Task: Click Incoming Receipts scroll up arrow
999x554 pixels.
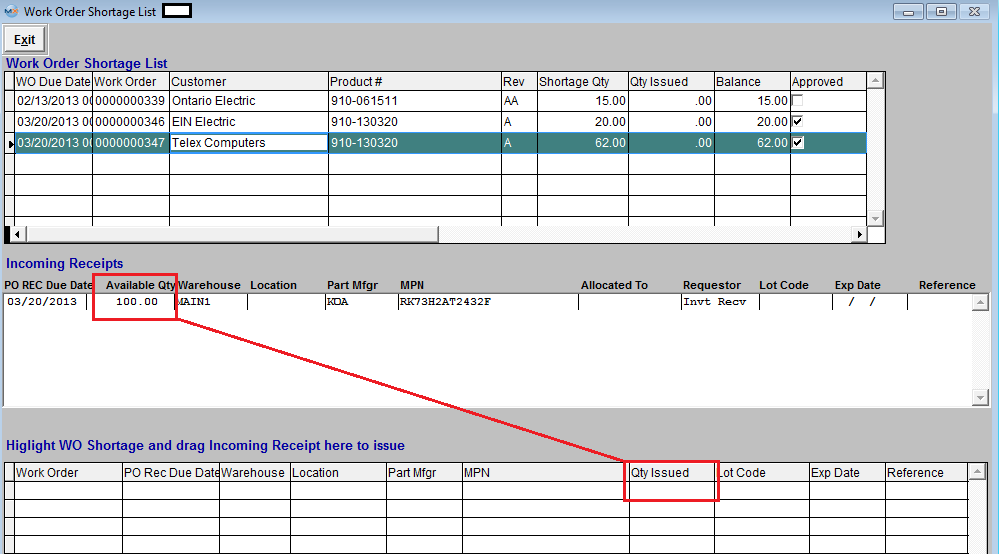Action: pos(980,302)
